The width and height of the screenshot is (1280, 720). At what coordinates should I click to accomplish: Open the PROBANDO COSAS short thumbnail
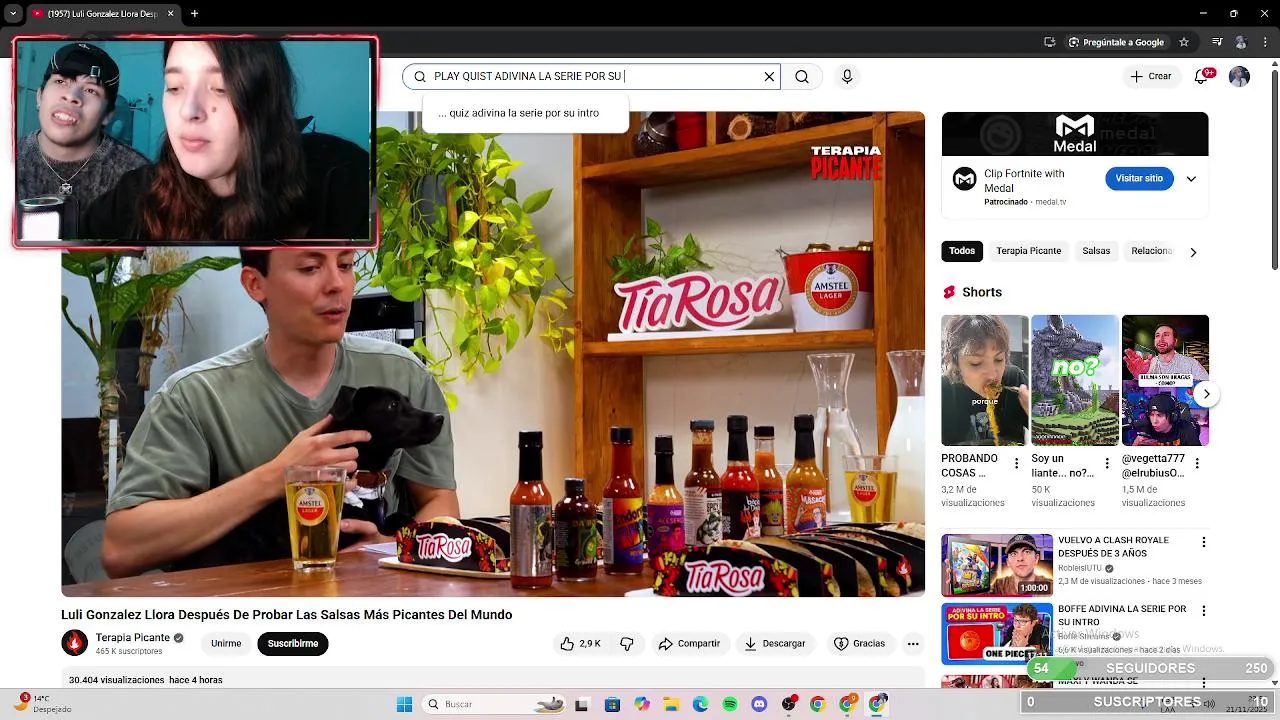coord(984,380)
